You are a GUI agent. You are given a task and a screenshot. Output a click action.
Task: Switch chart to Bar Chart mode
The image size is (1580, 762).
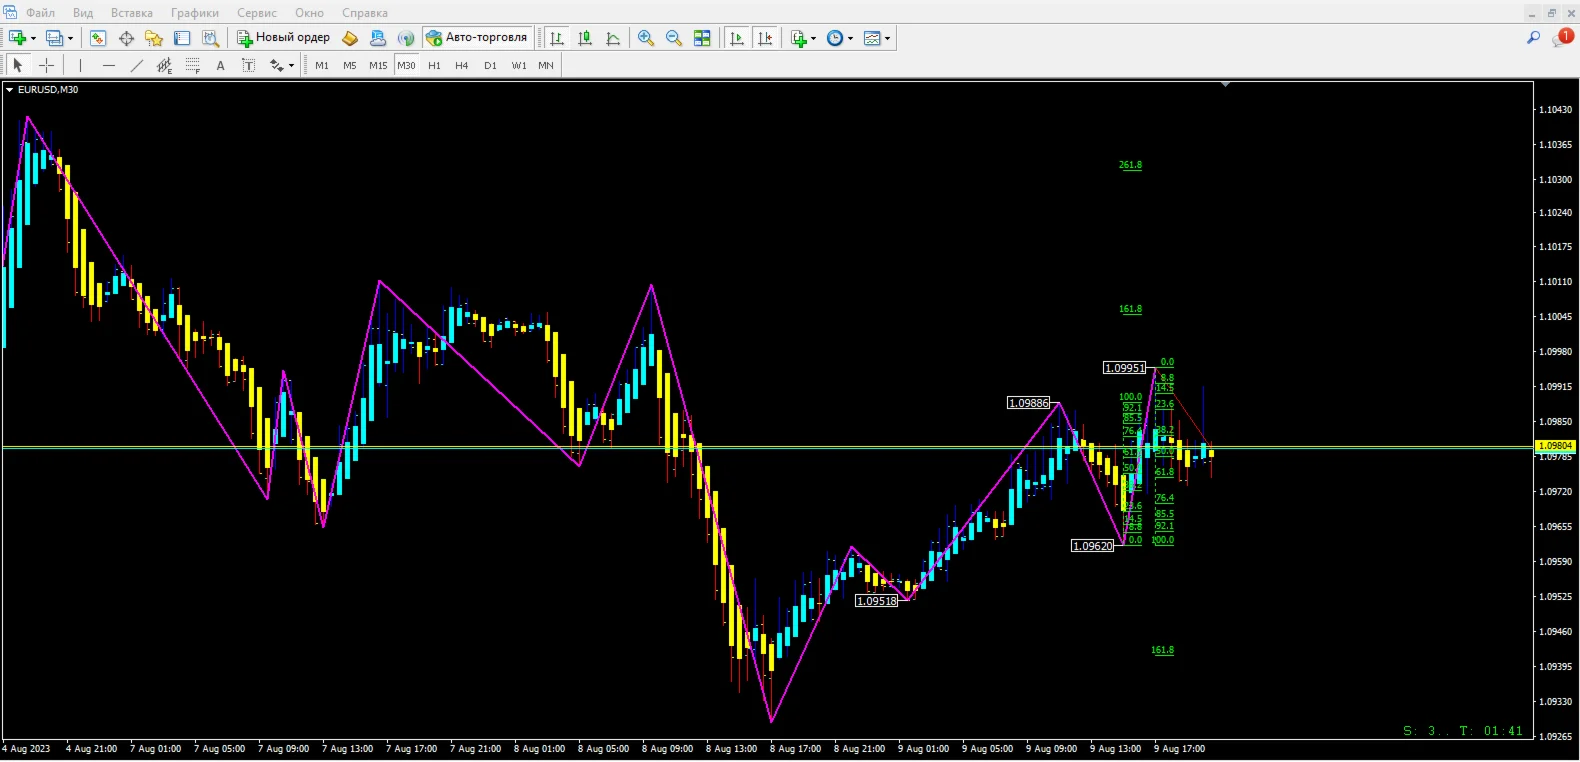point(557,38)
